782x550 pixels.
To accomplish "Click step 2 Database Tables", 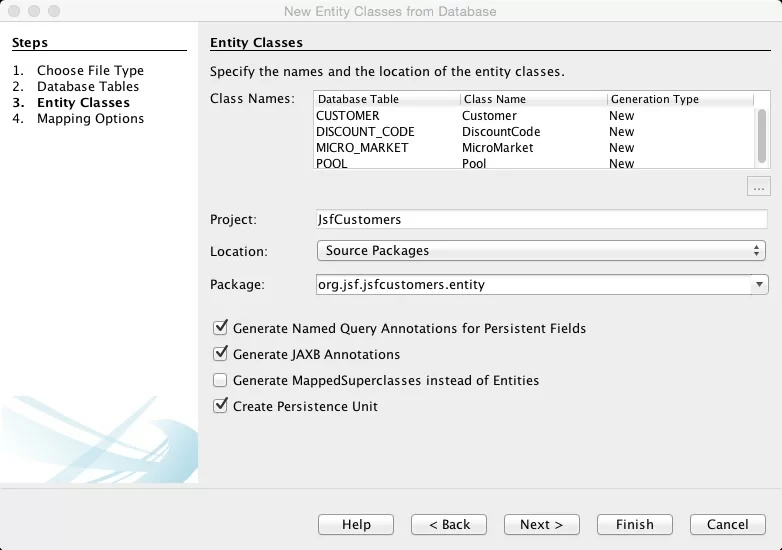I will (88, 86).
